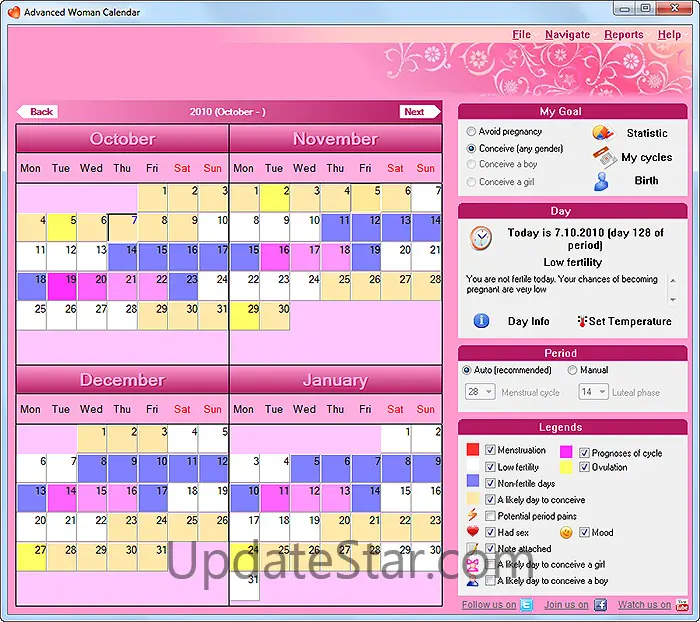This screenshot has height=622, width=700.
Task: Open the Statistic pie chart icon
Action: tap(602, 132)
